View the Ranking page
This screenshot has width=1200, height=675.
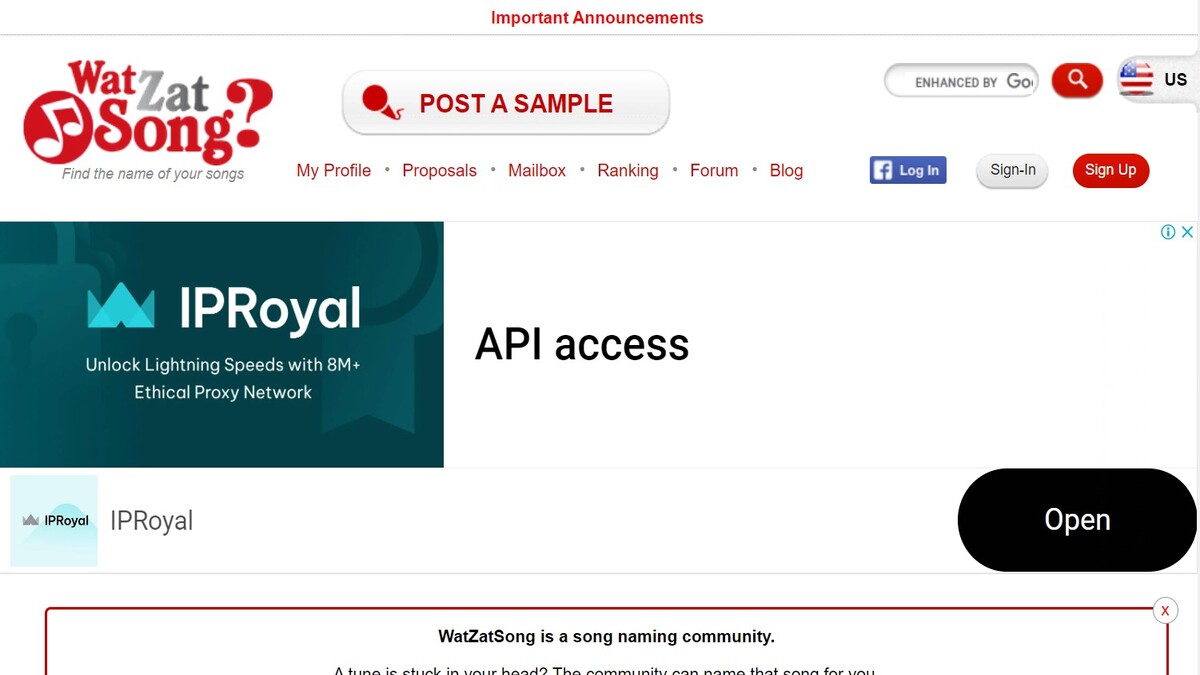tap(628, 171)
